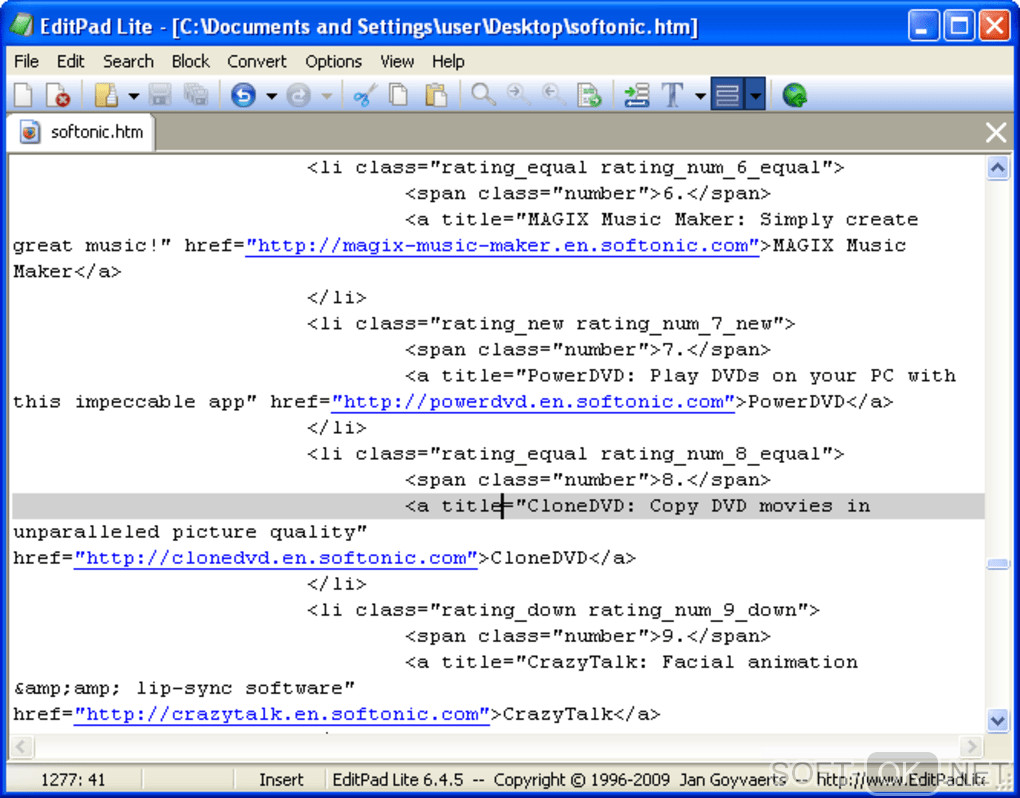Click text span class number 8.
Image resolution: width=1020 pixels, height=798 pixels.
pos(588,480)
